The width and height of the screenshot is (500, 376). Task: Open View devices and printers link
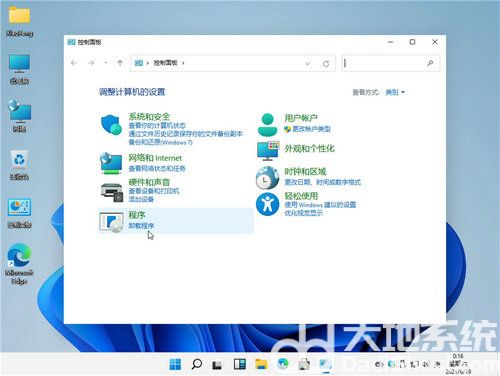pyautogui.click(x=154, y=191)
